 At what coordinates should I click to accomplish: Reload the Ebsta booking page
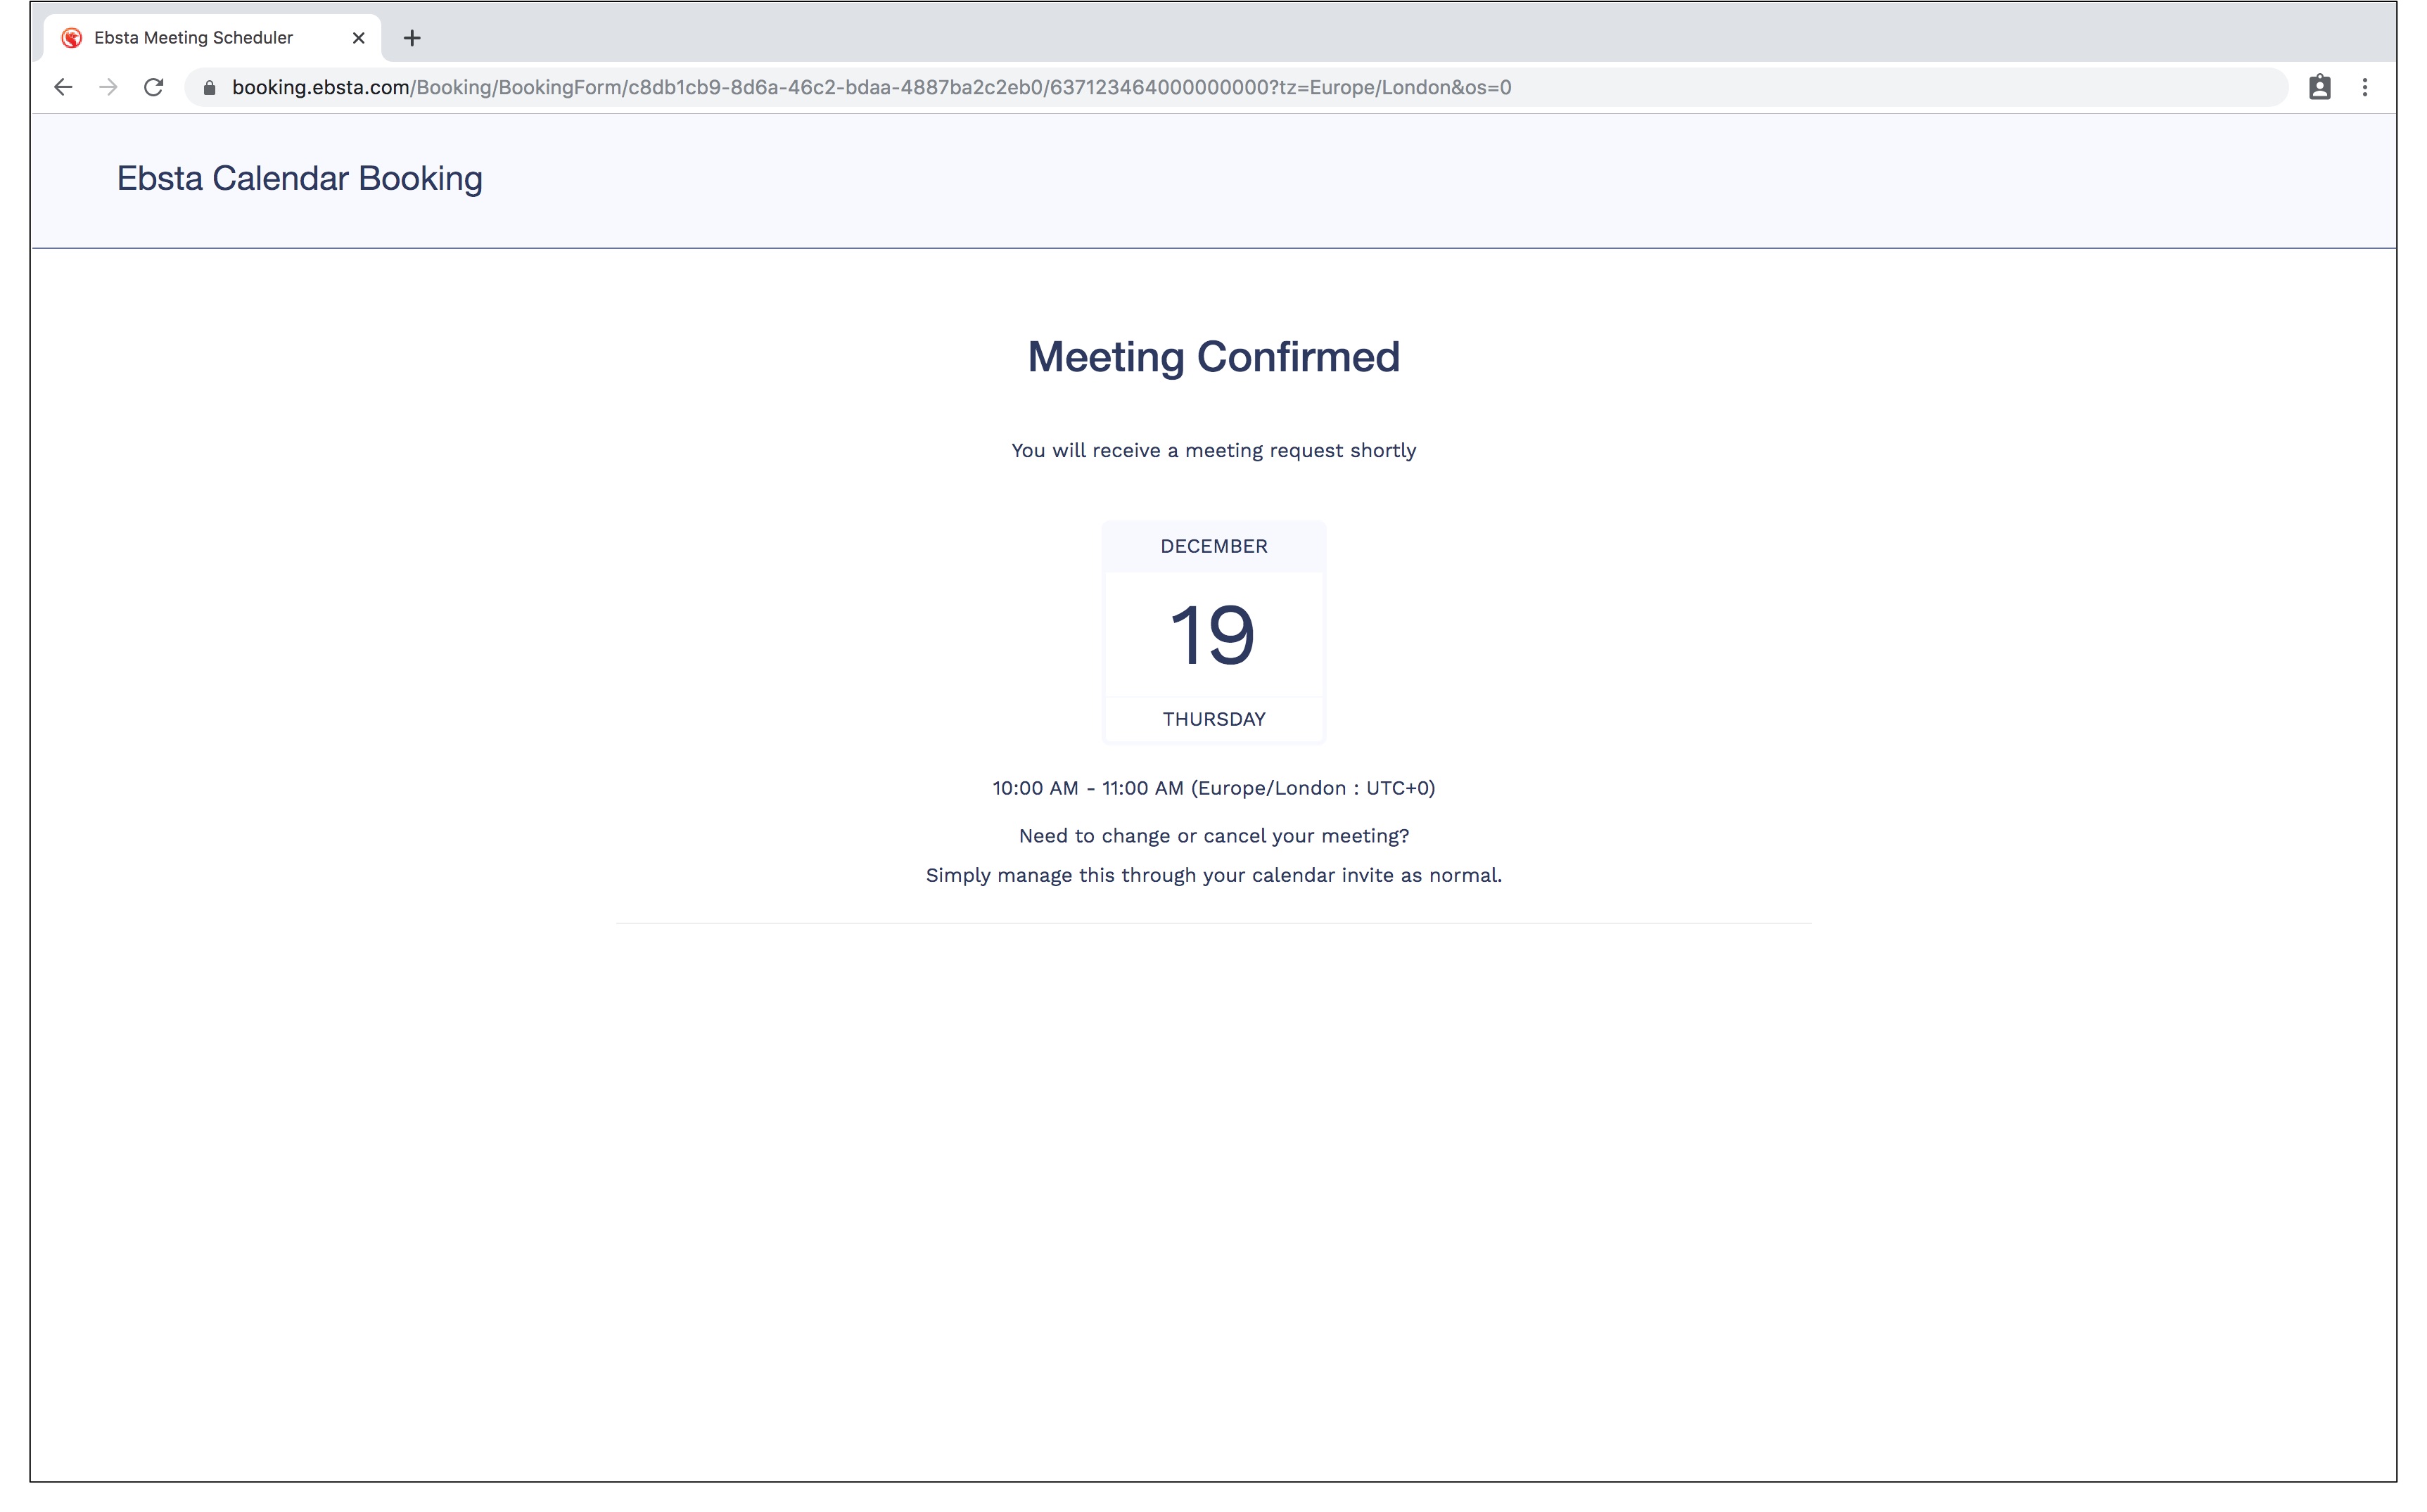tap(153, 88)
